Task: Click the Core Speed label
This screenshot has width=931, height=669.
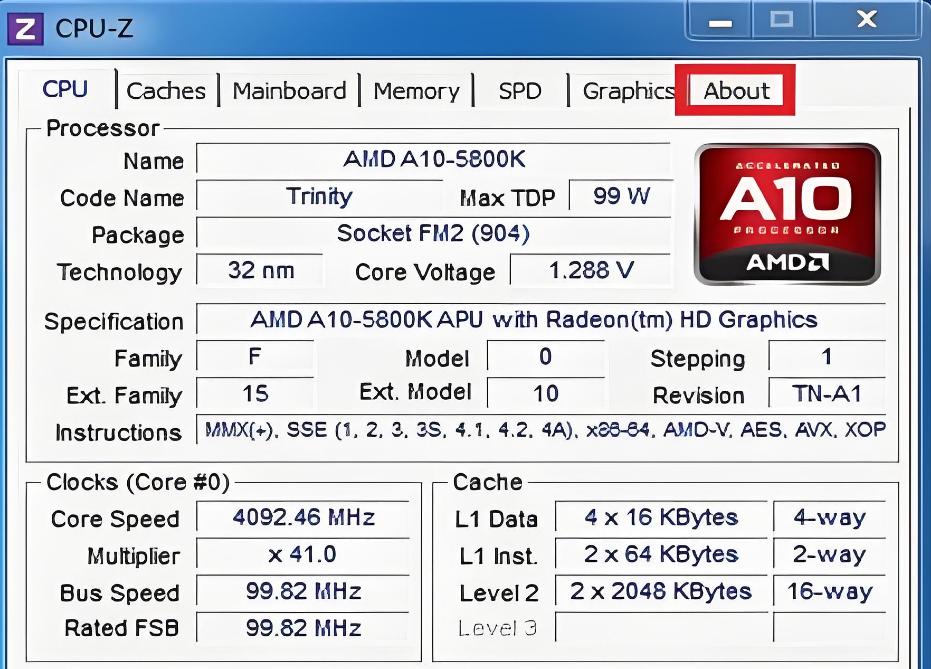Action: point(115,519)
